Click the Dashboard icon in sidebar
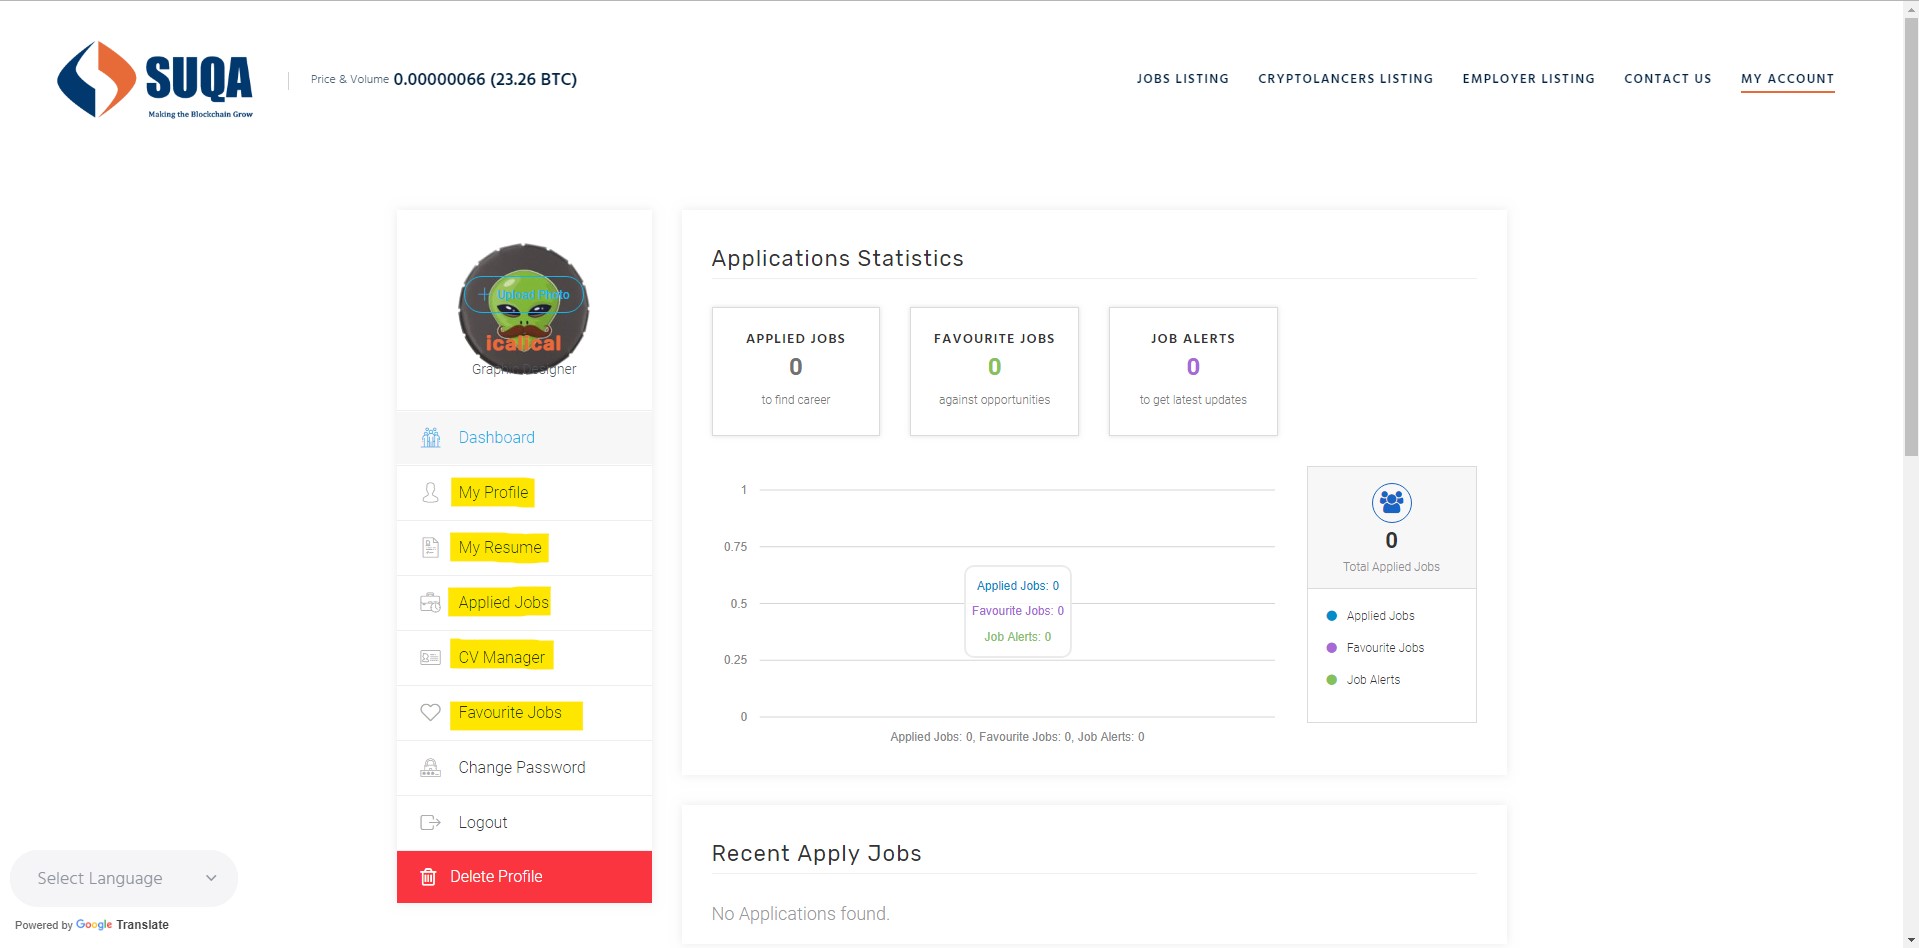This screenshot has width=1919, height=948. pyautogui.click(x=431, y=437)
